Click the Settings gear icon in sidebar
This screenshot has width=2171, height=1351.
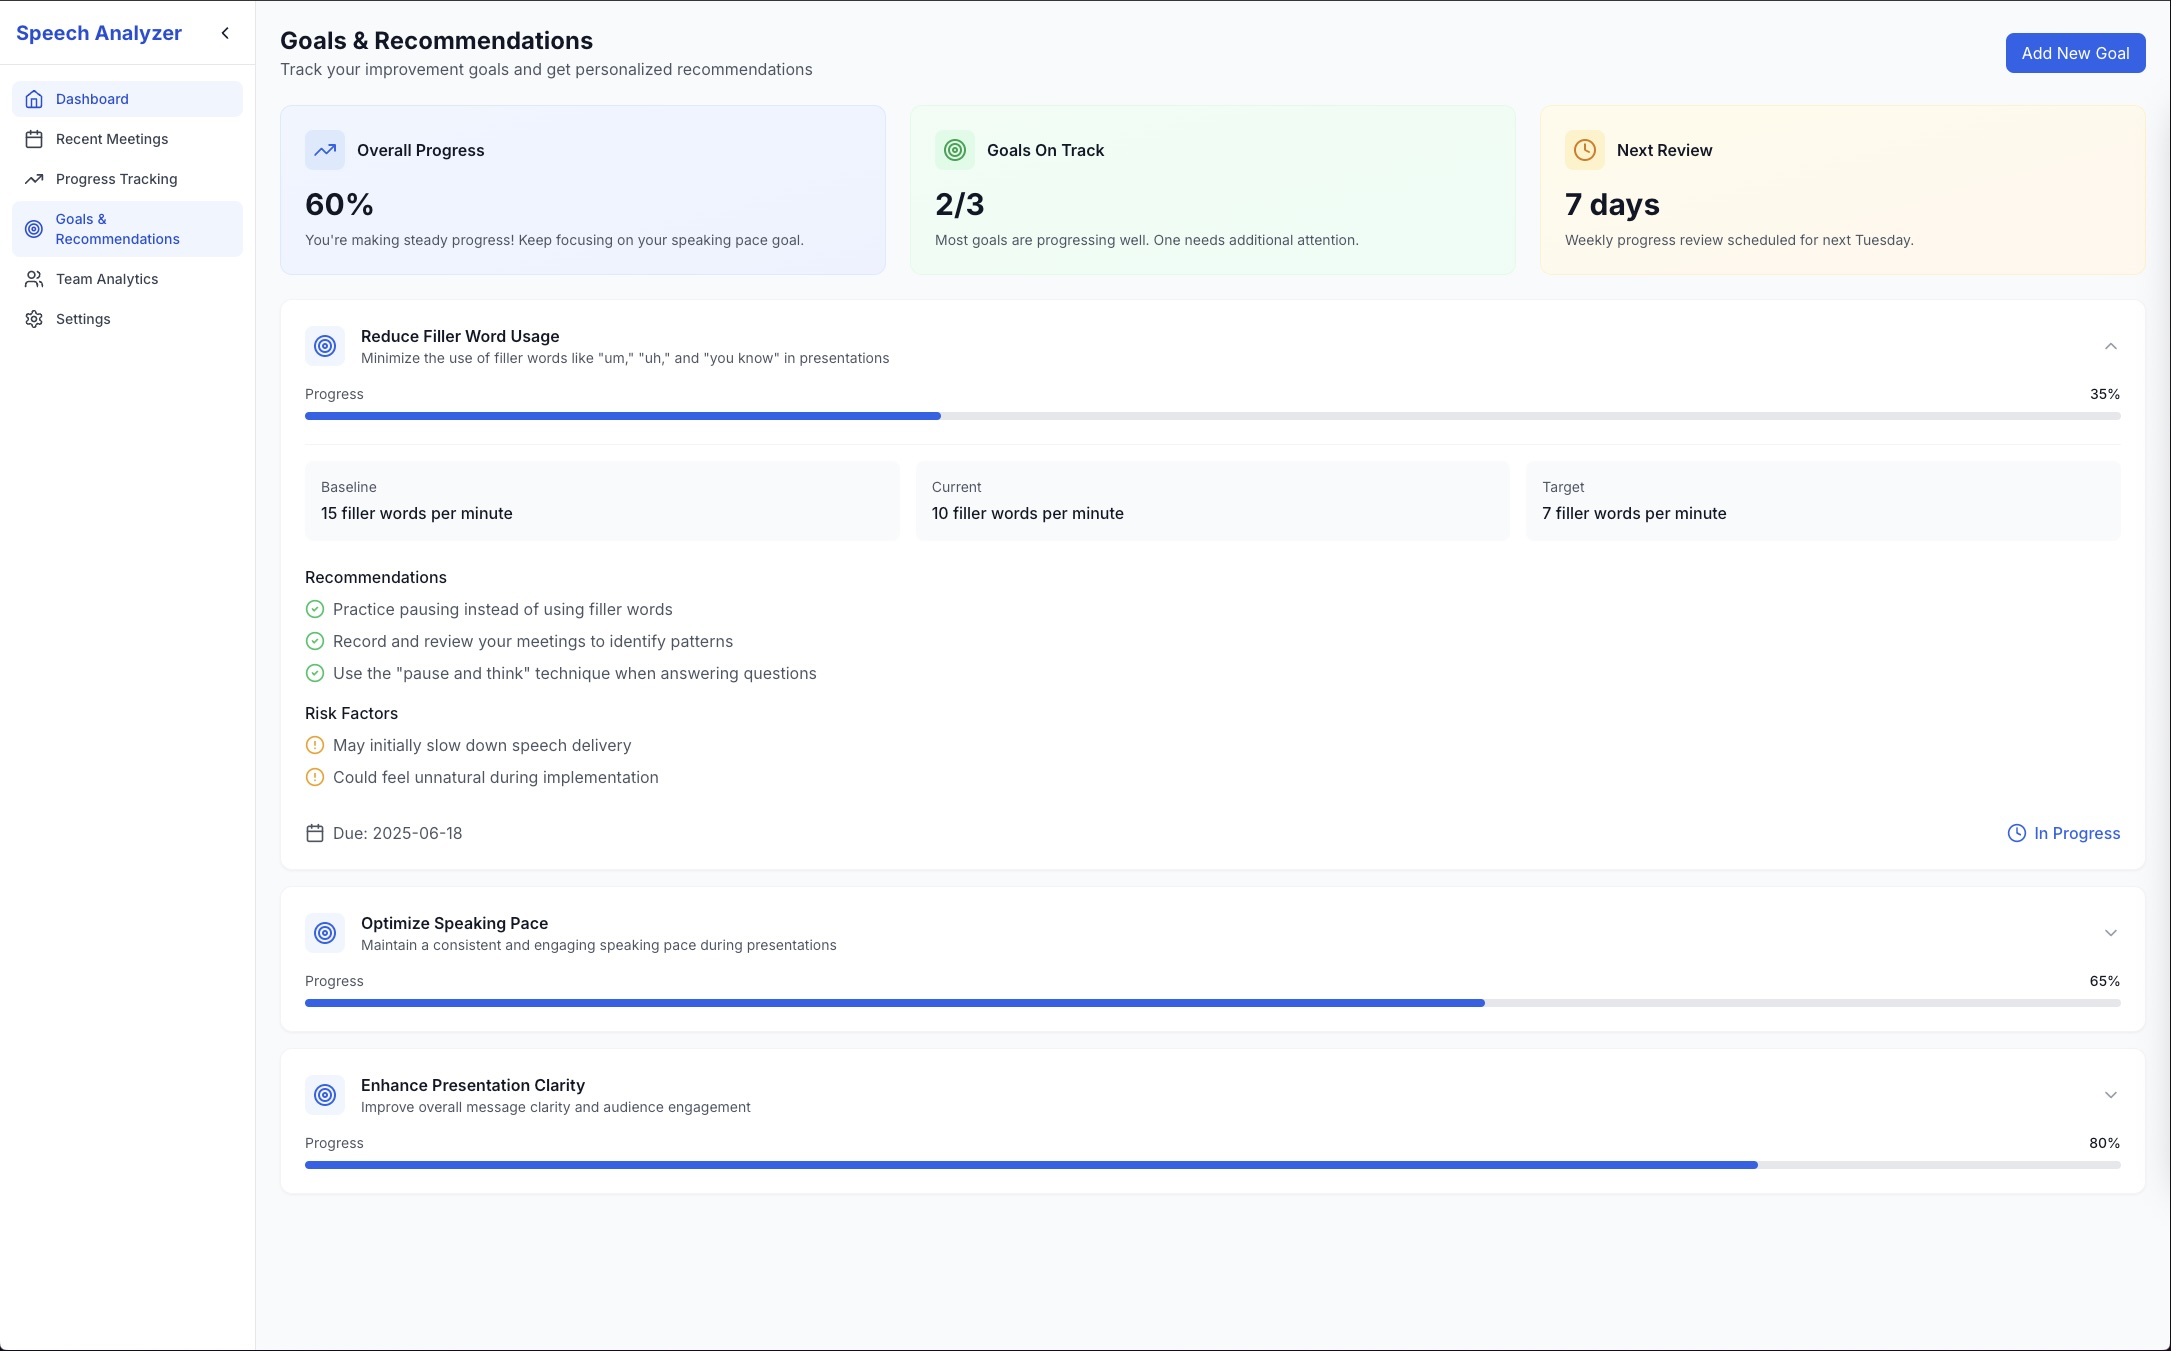pos(34,319)
